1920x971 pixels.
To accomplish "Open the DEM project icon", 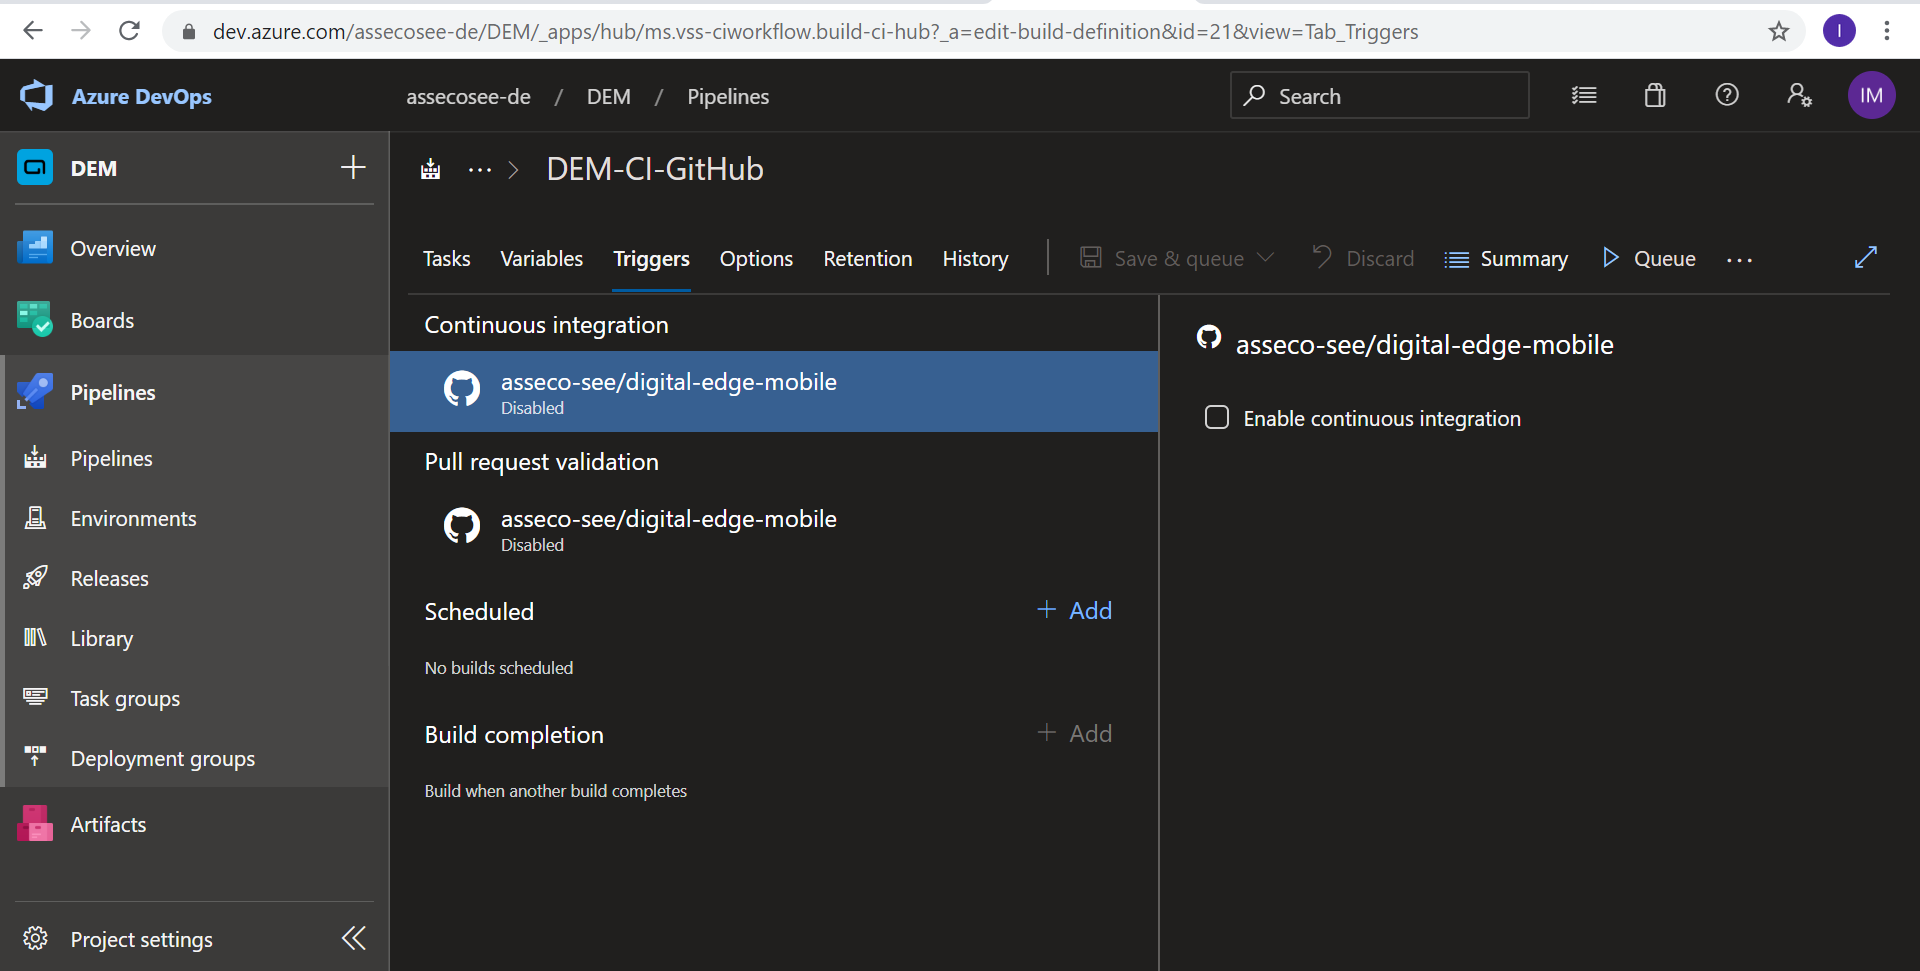I will 35,168.
